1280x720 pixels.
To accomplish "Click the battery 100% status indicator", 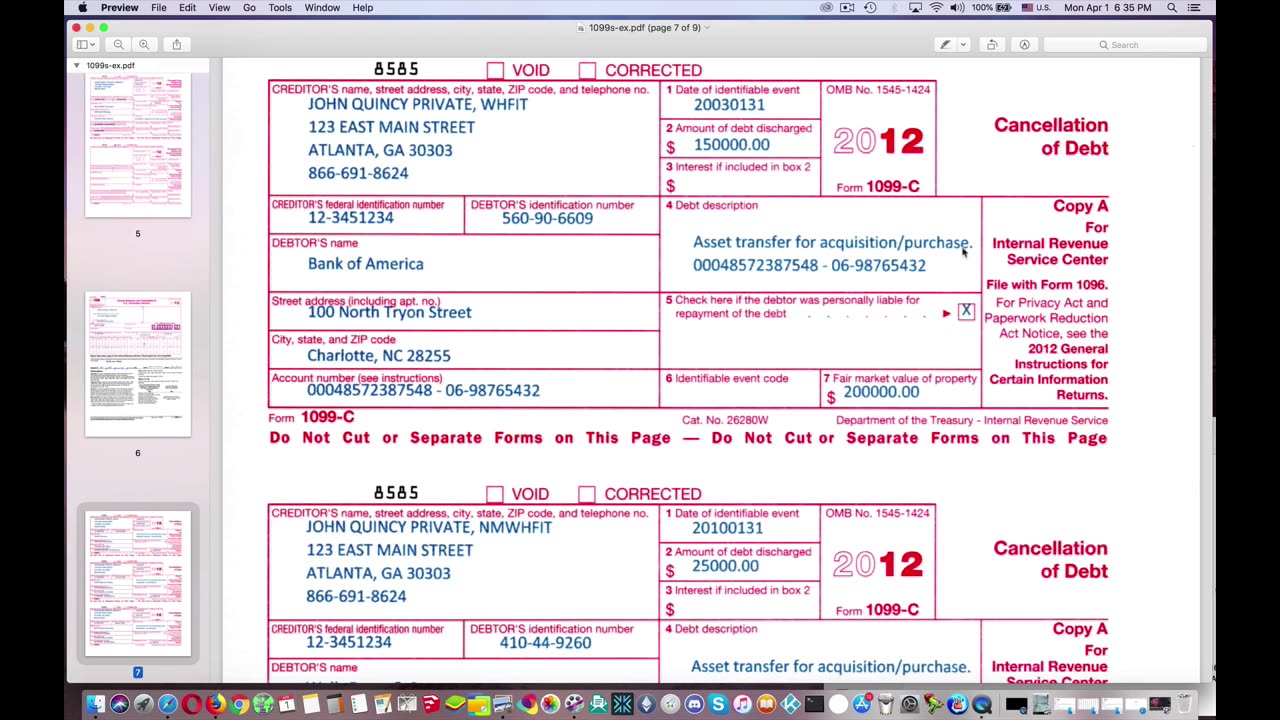I will [992, 8].
